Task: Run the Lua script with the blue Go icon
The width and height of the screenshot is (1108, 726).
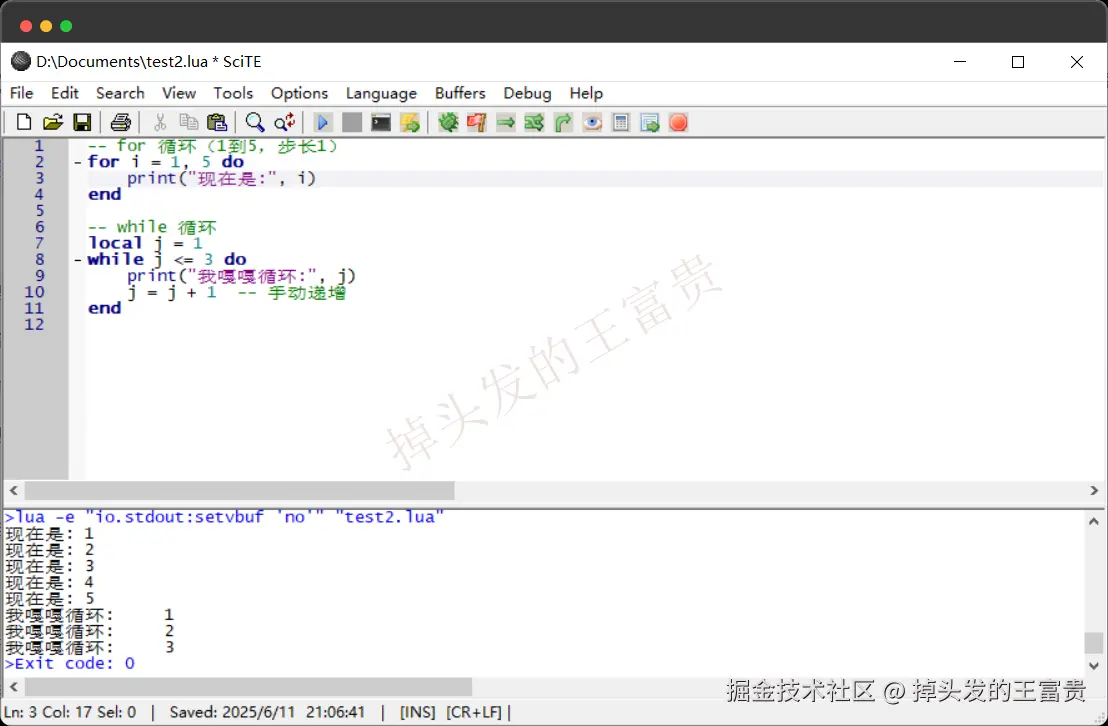Action: pyautogui.click(x=322, y=122)
